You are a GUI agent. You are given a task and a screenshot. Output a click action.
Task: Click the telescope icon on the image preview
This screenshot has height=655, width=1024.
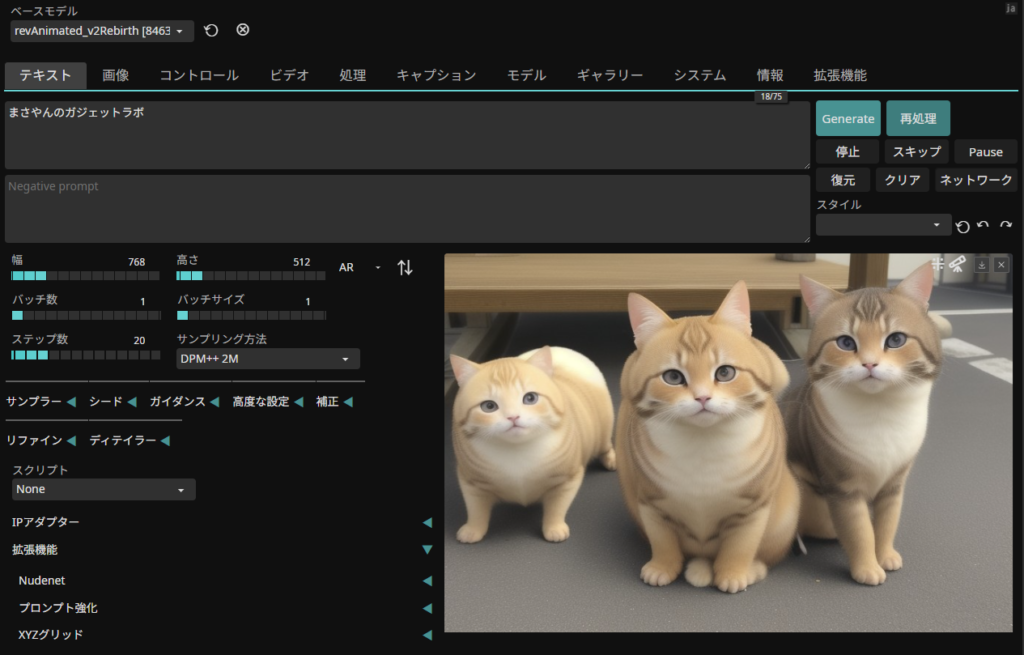[x=957, y=264]
